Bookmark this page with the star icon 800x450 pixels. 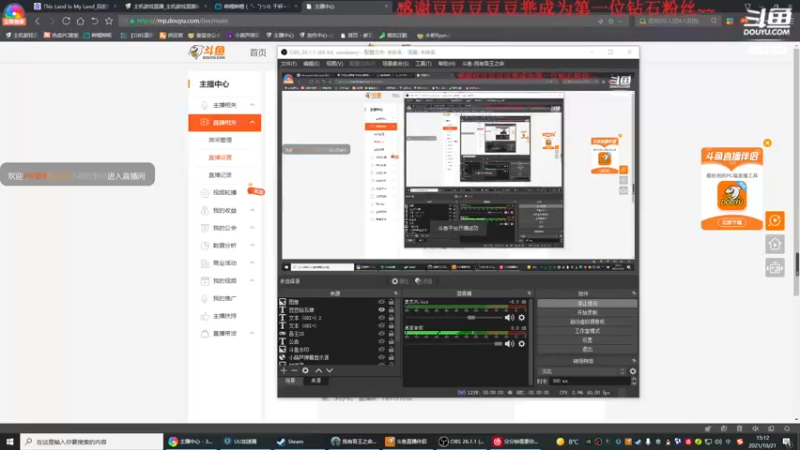[x=109, y=21]
